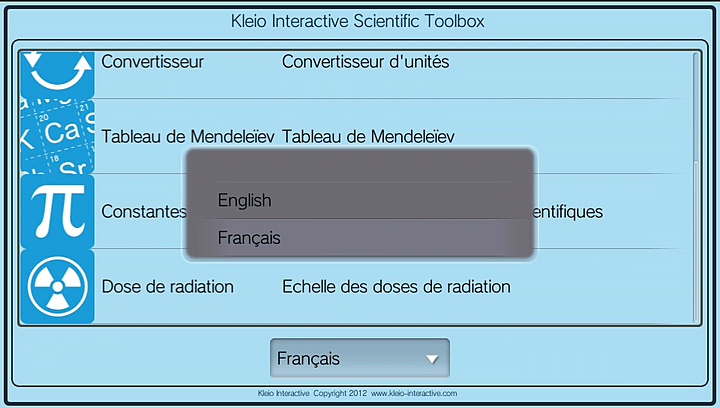Select the Tableau de Mendeleïev entry name
Screen dimensions: 720x408
189,136
